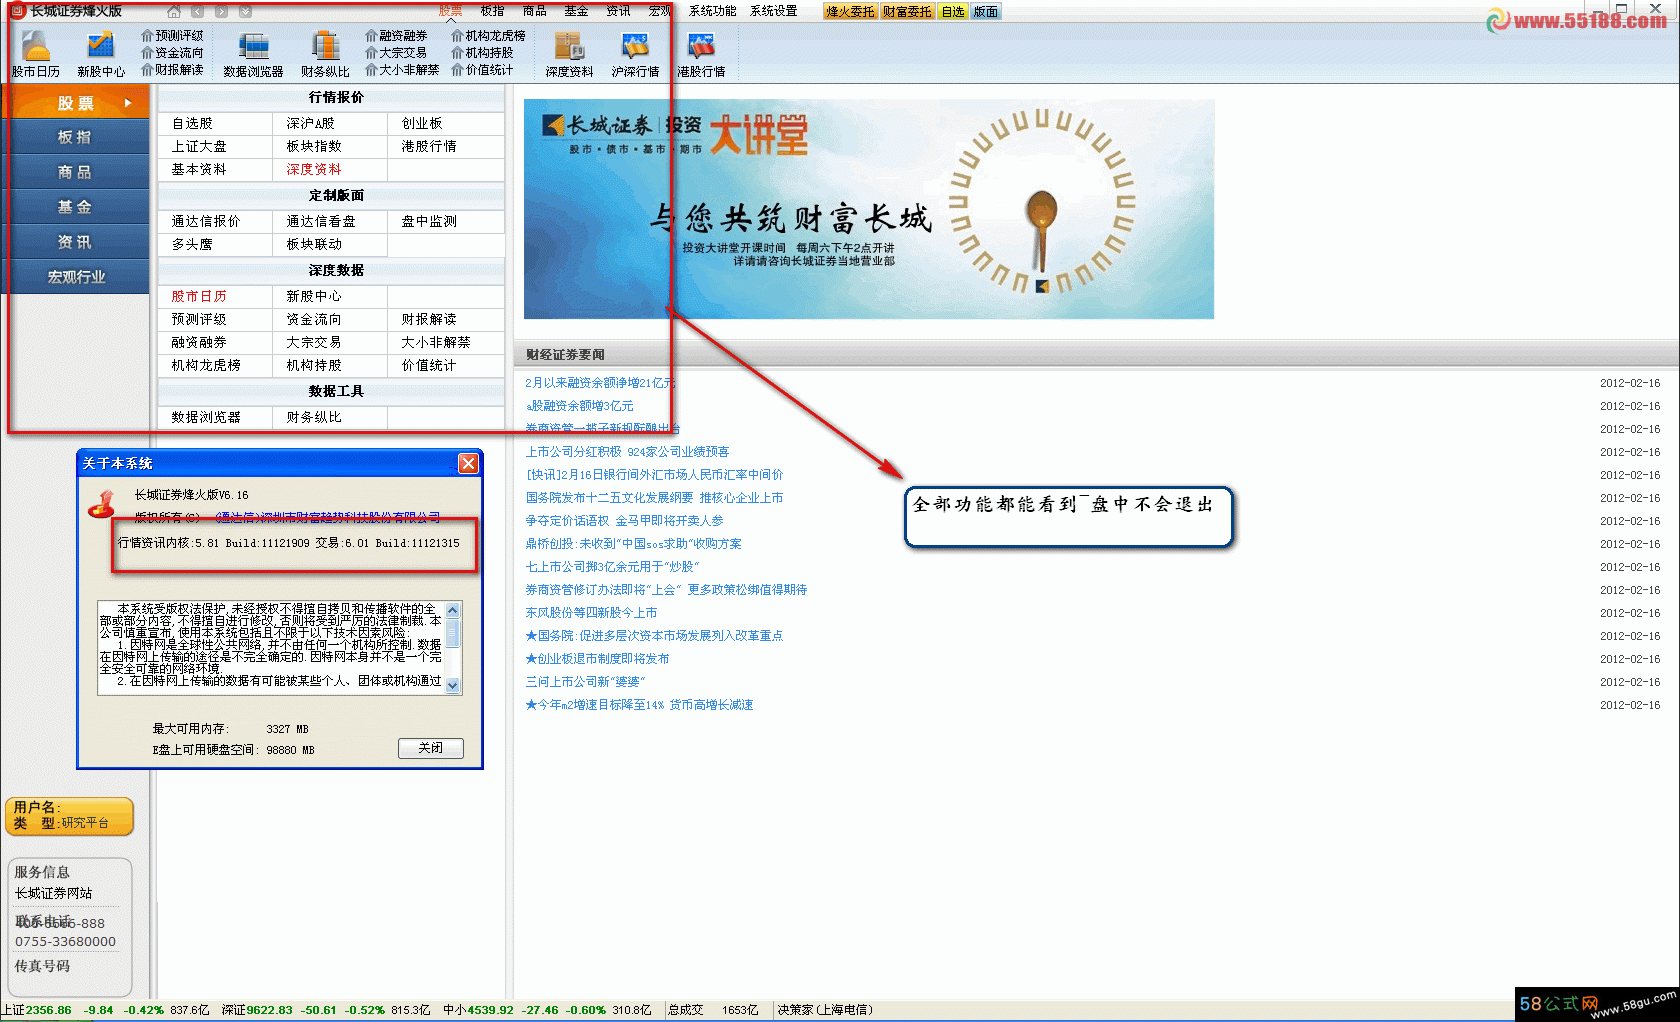Open 创业板 in the 行情报价 list
The image size is (1680, 1022).
pos(421,123)
